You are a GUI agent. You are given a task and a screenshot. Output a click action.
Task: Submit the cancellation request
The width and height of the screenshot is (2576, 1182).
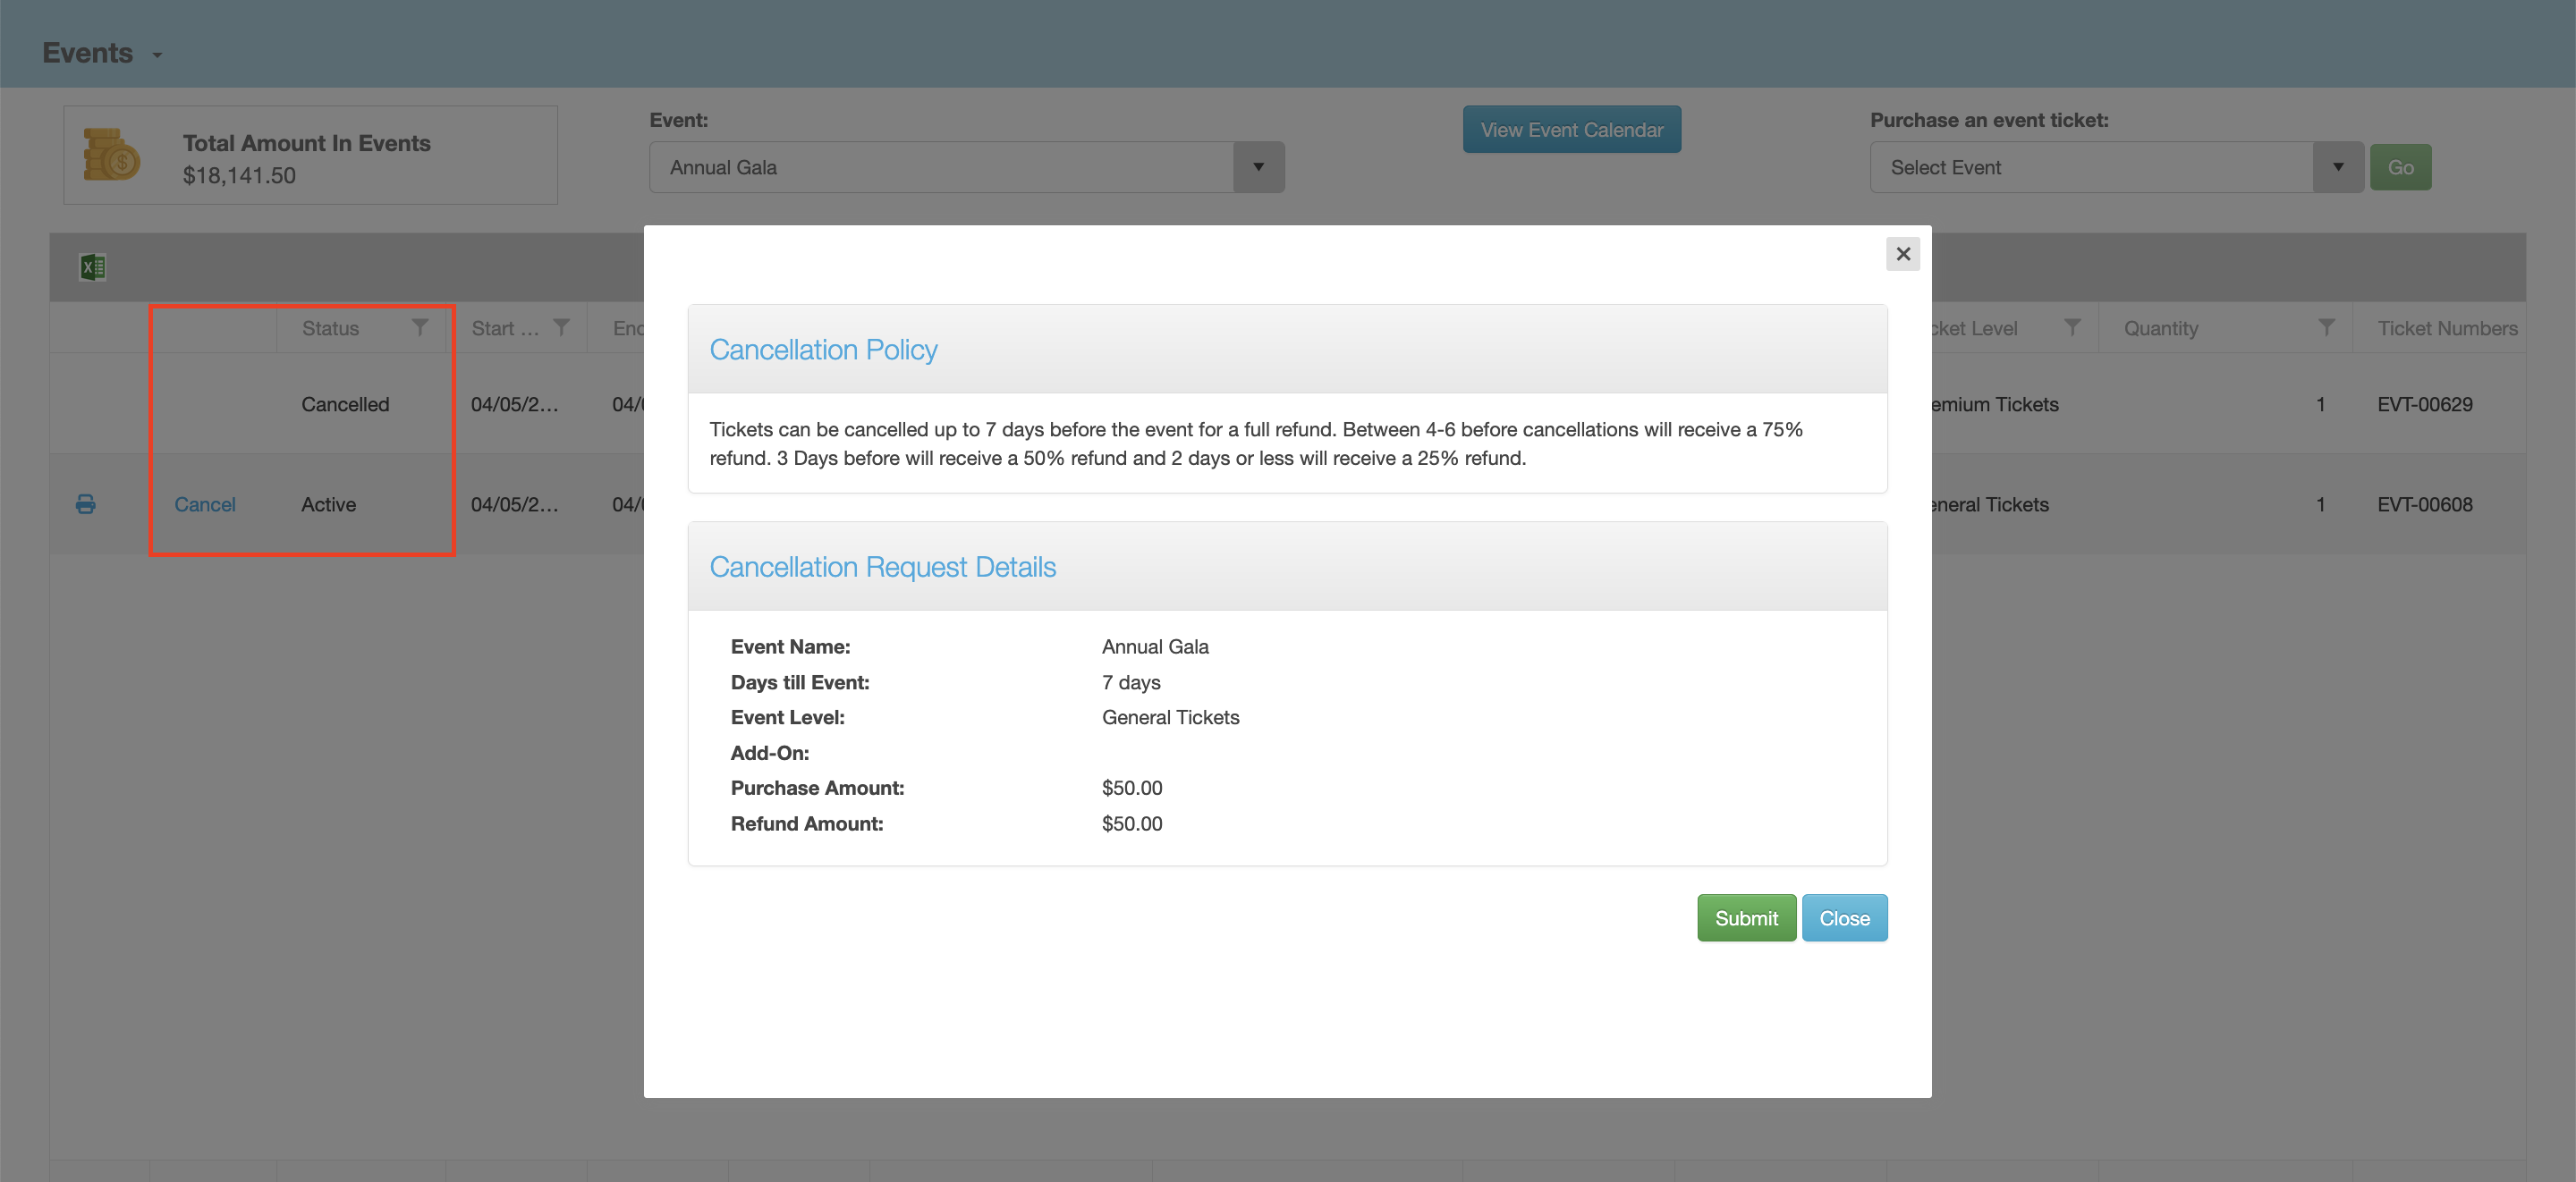click(1745, 917)
